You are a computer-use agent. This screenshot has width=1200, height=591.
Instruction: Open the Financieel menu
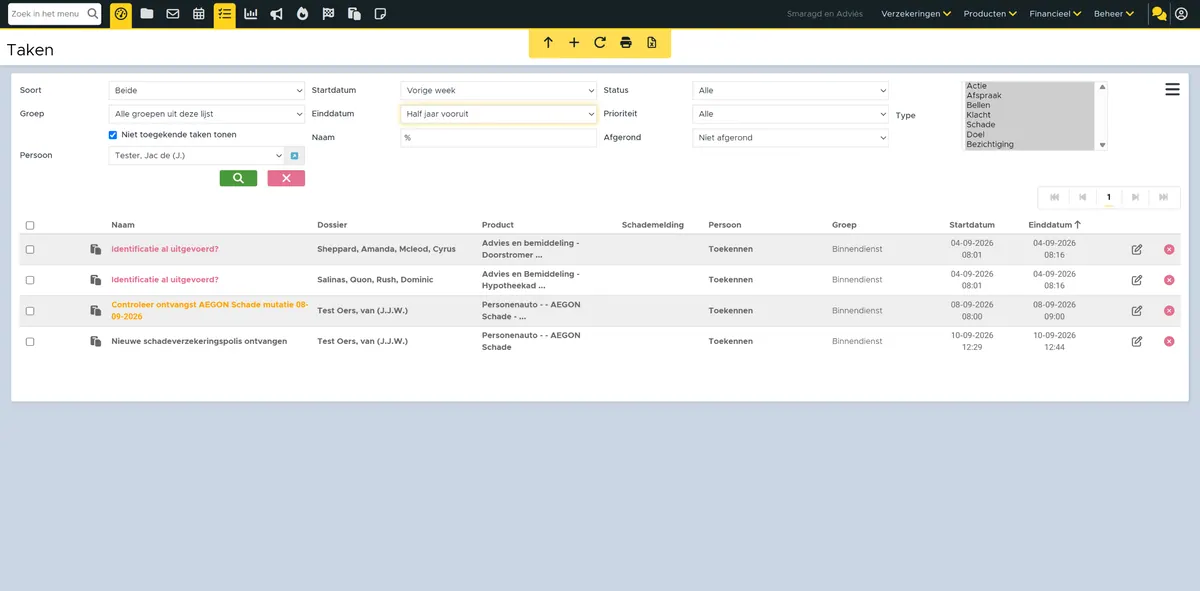[1056, 14]
